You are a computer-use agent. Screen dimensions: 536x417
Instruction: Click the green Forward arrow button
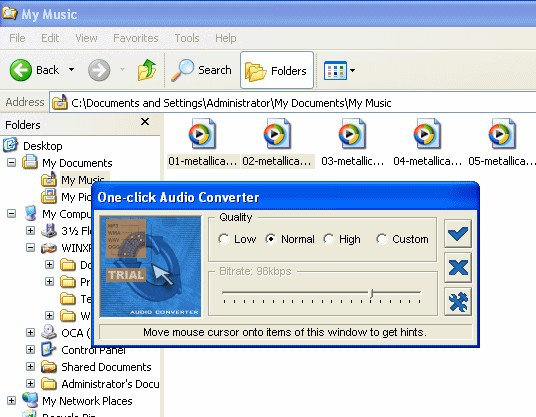99,70
